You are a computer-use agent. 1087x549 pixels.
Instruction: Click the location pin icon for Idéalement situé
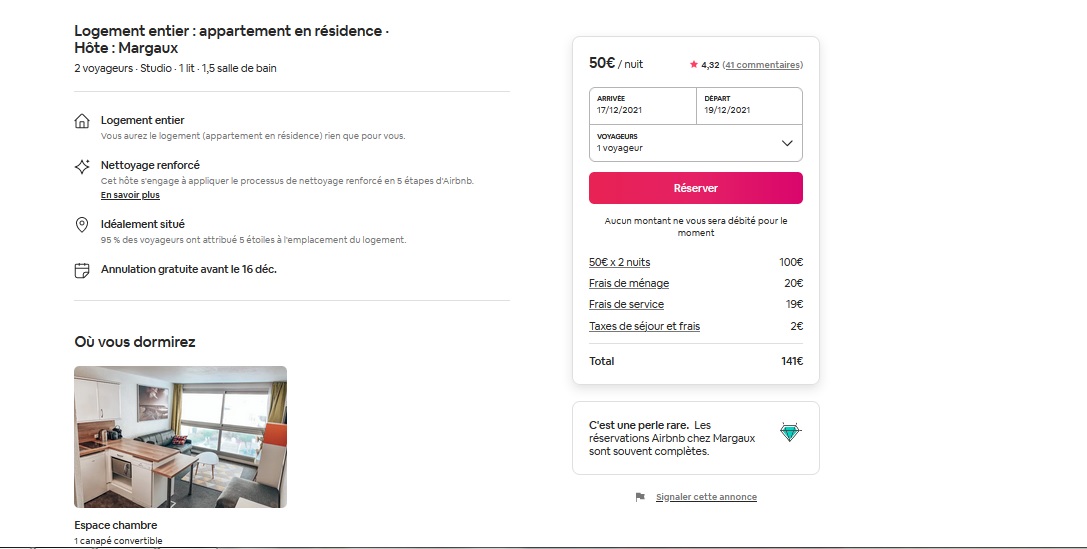[x=82, y=225]
